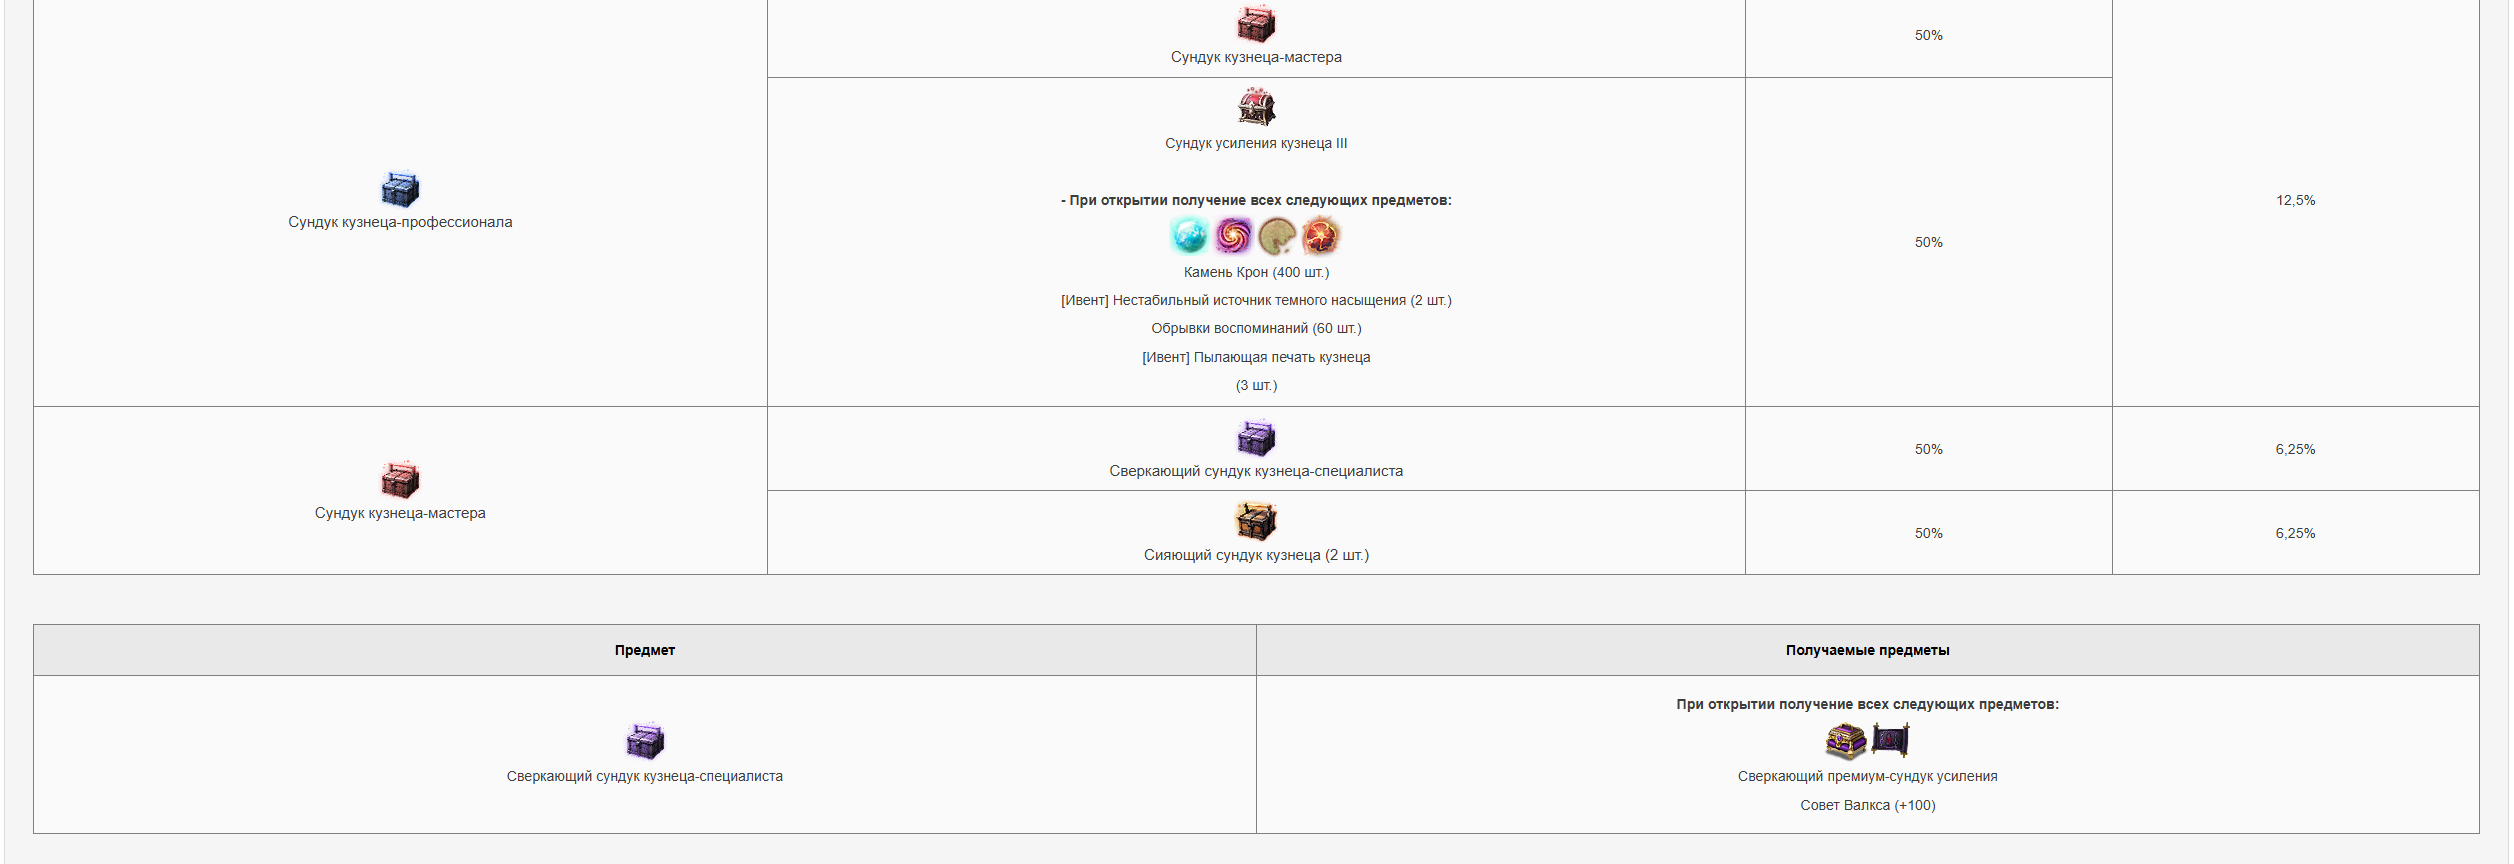Click the Камень Крон (400 шт.) text
The width and height of the screenshot is (2514, 864).
[1256, 272]
